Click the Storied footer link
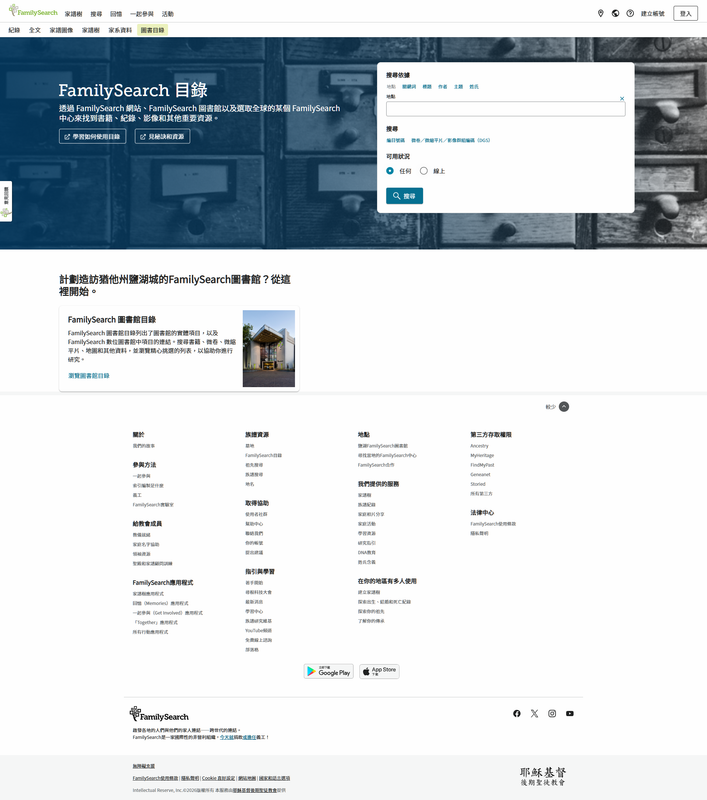707x800 pixels. click(478, 484)
